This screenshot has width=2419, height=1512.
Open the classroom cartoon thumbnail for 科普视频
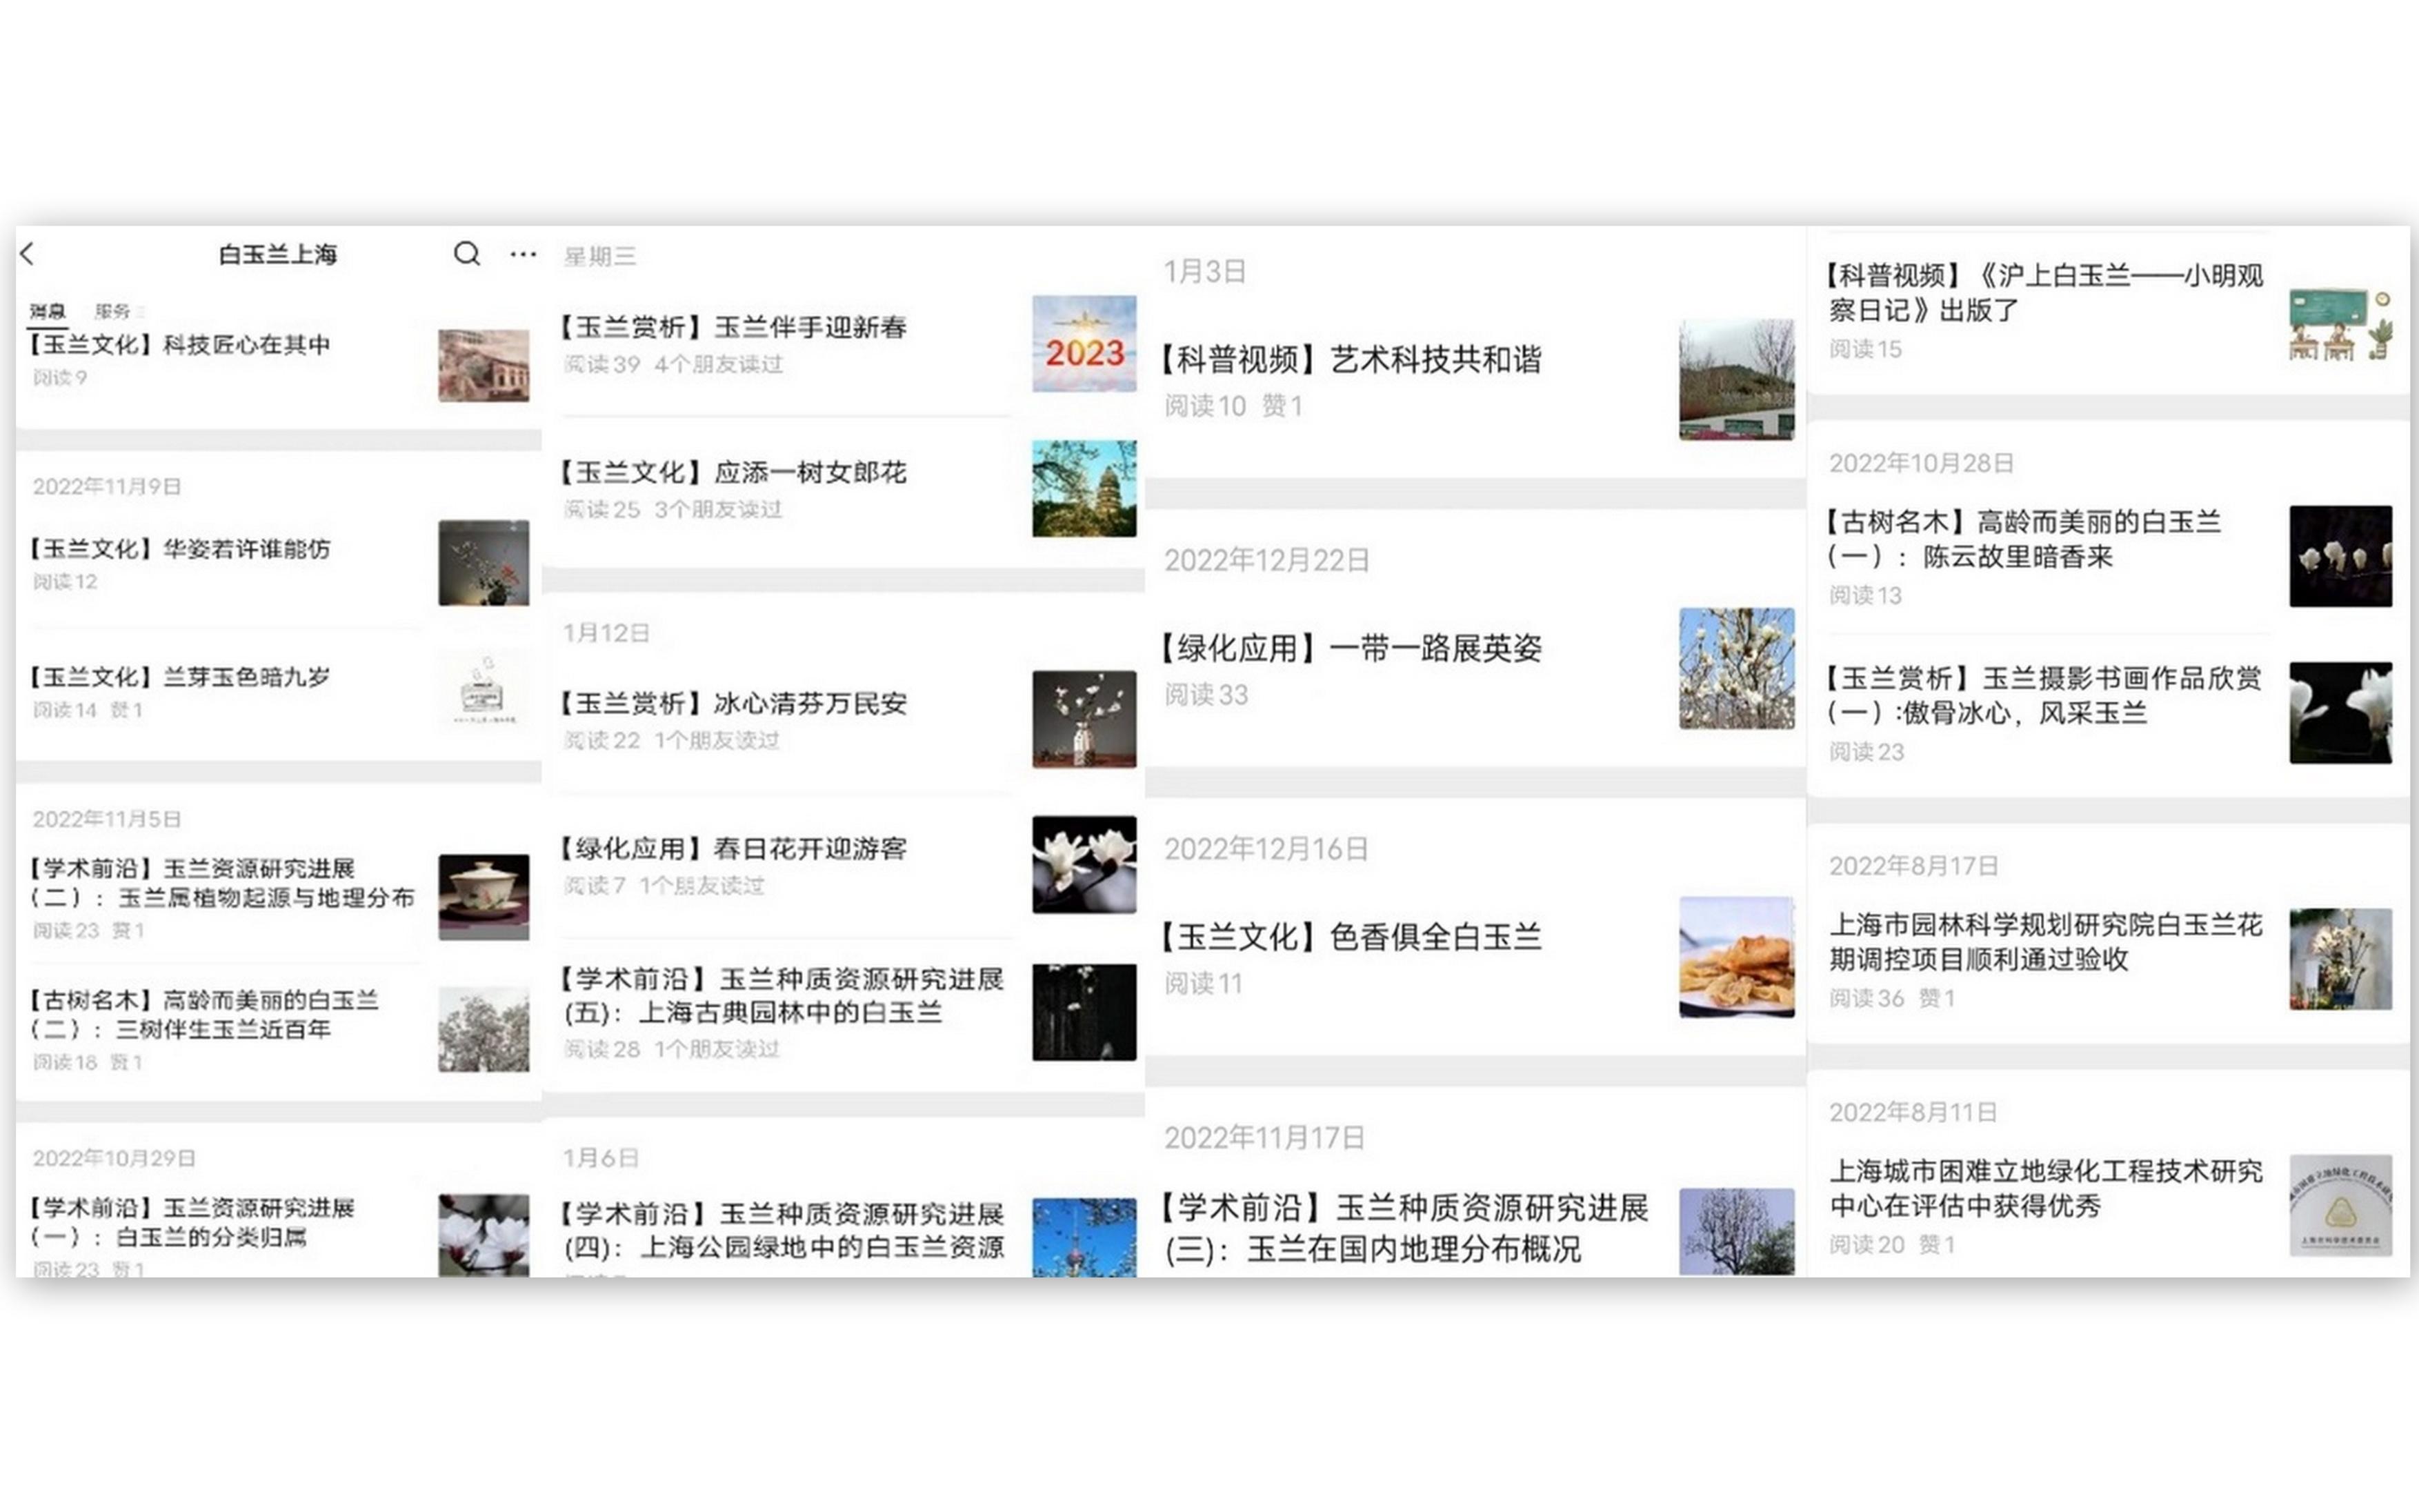pos(2339,324)
